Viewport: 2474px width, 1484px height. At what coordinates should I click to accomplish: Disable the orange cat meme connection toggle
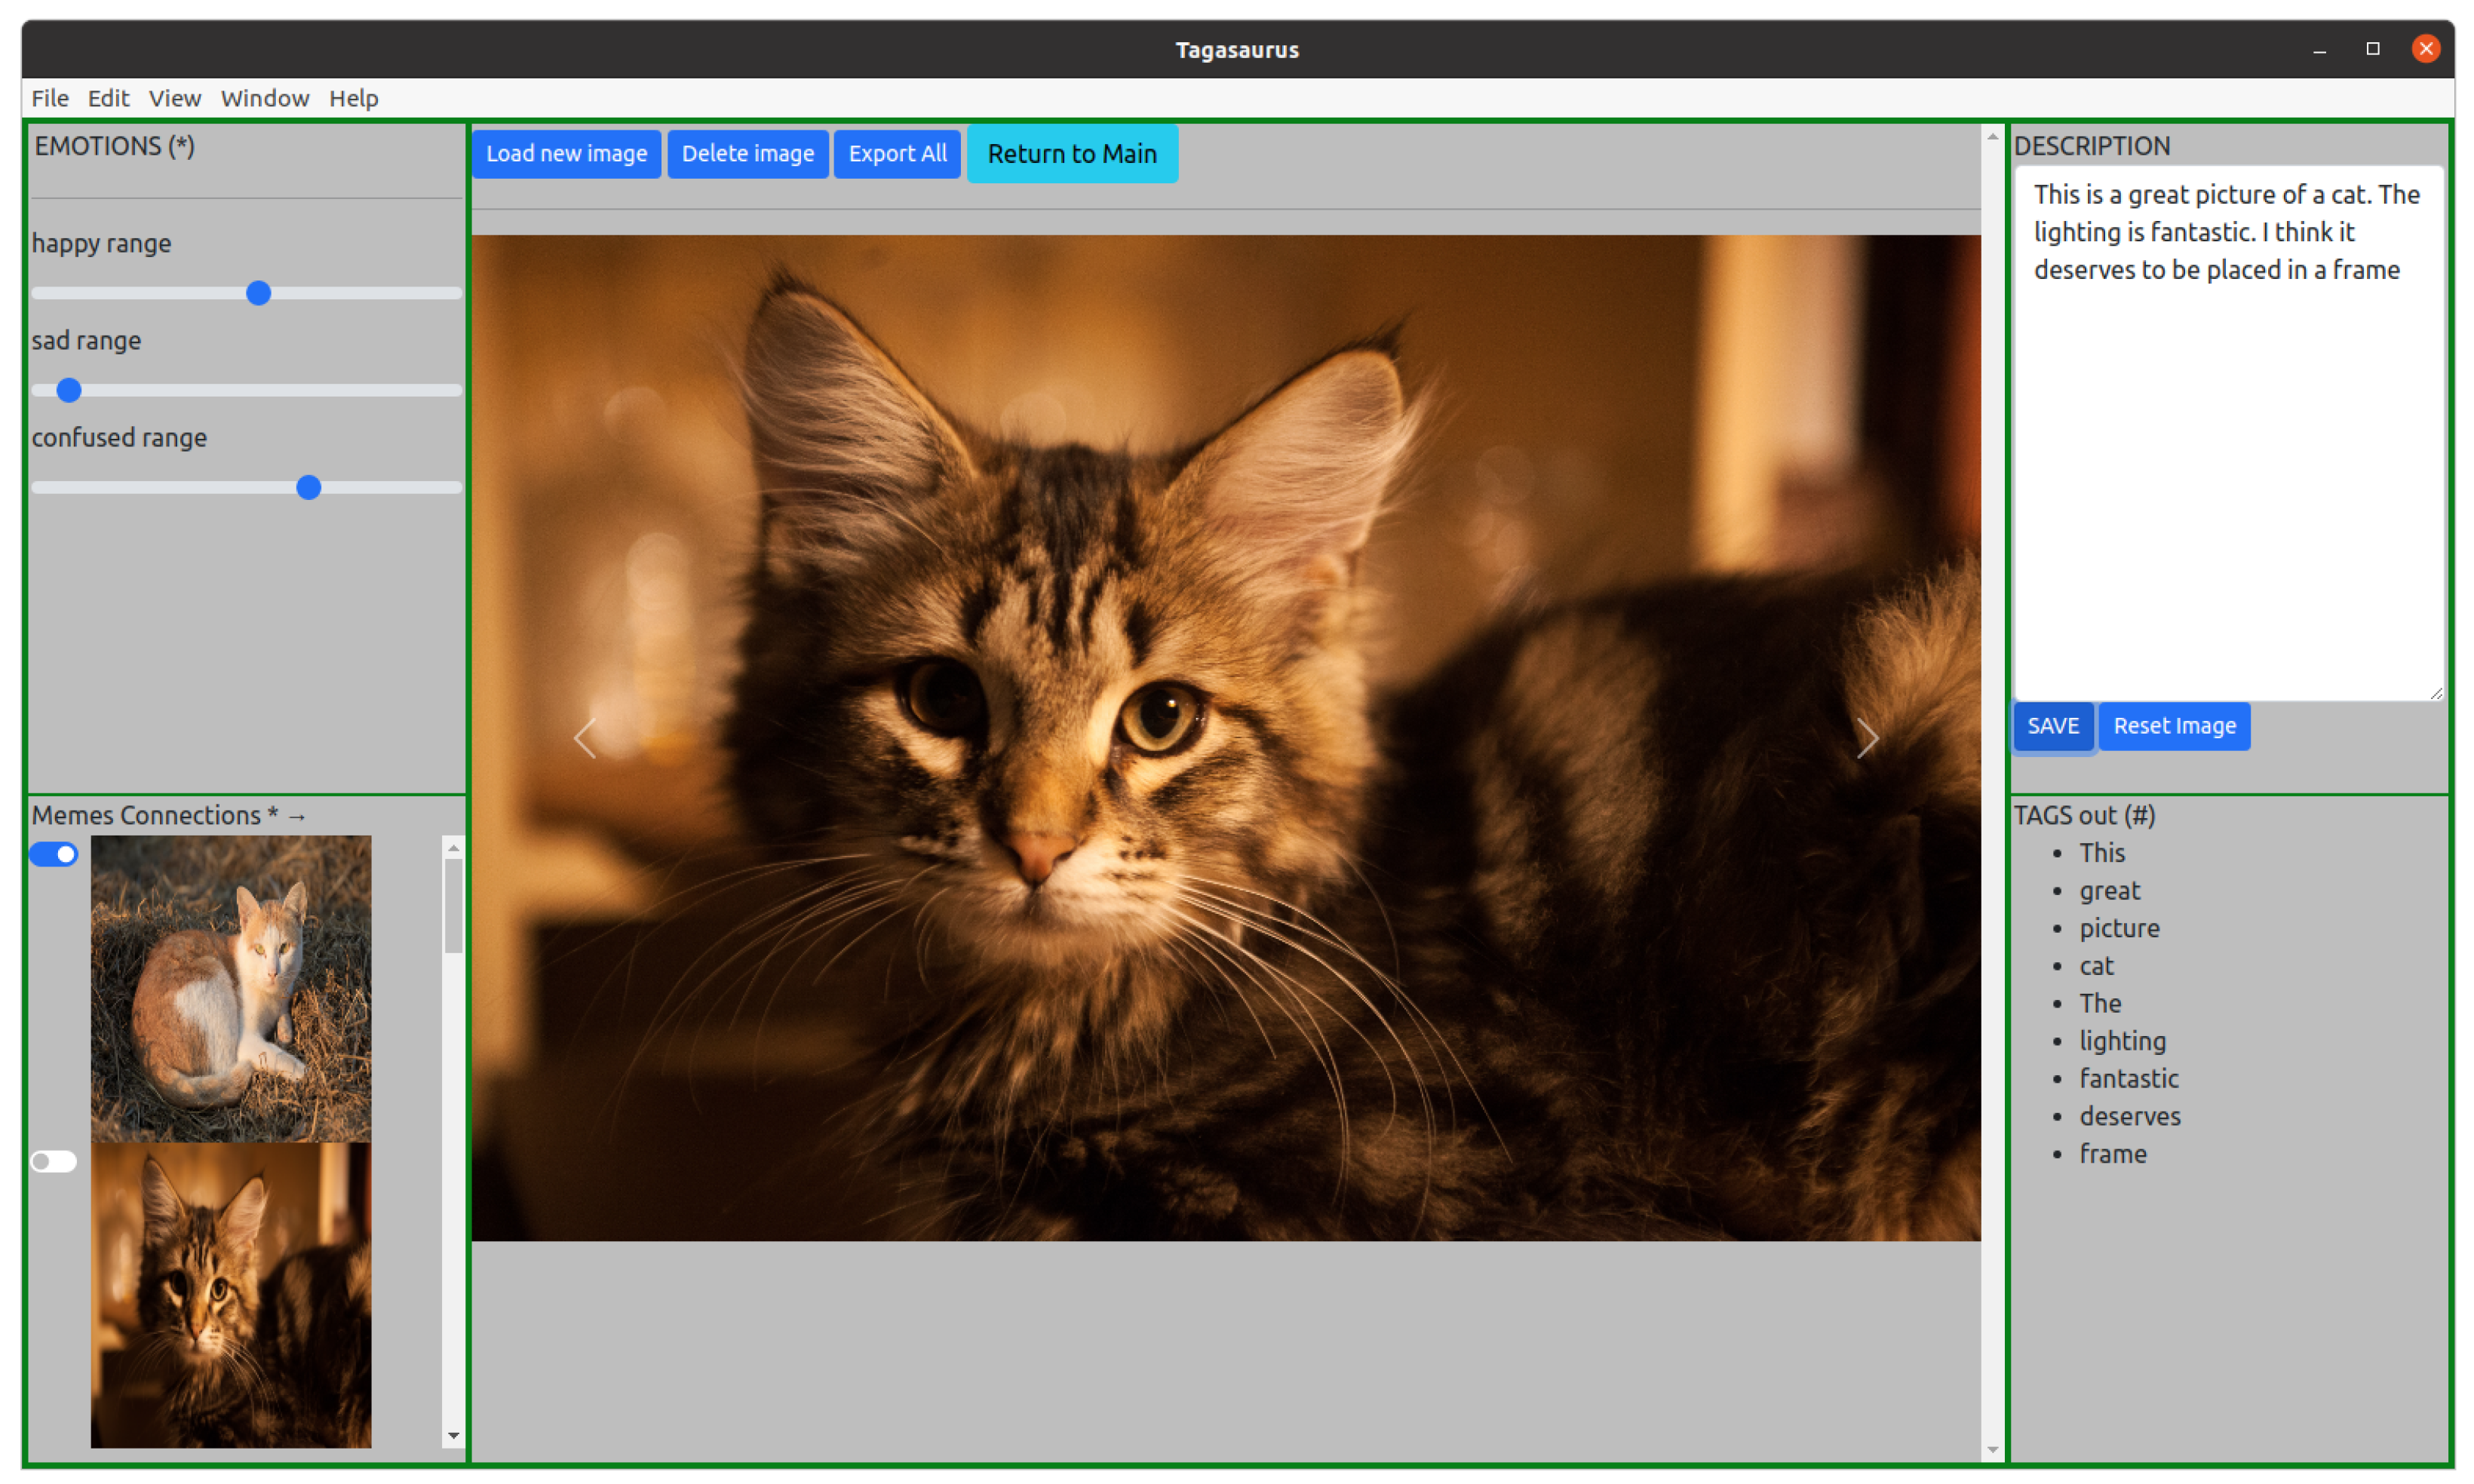(x=54, y=854)
